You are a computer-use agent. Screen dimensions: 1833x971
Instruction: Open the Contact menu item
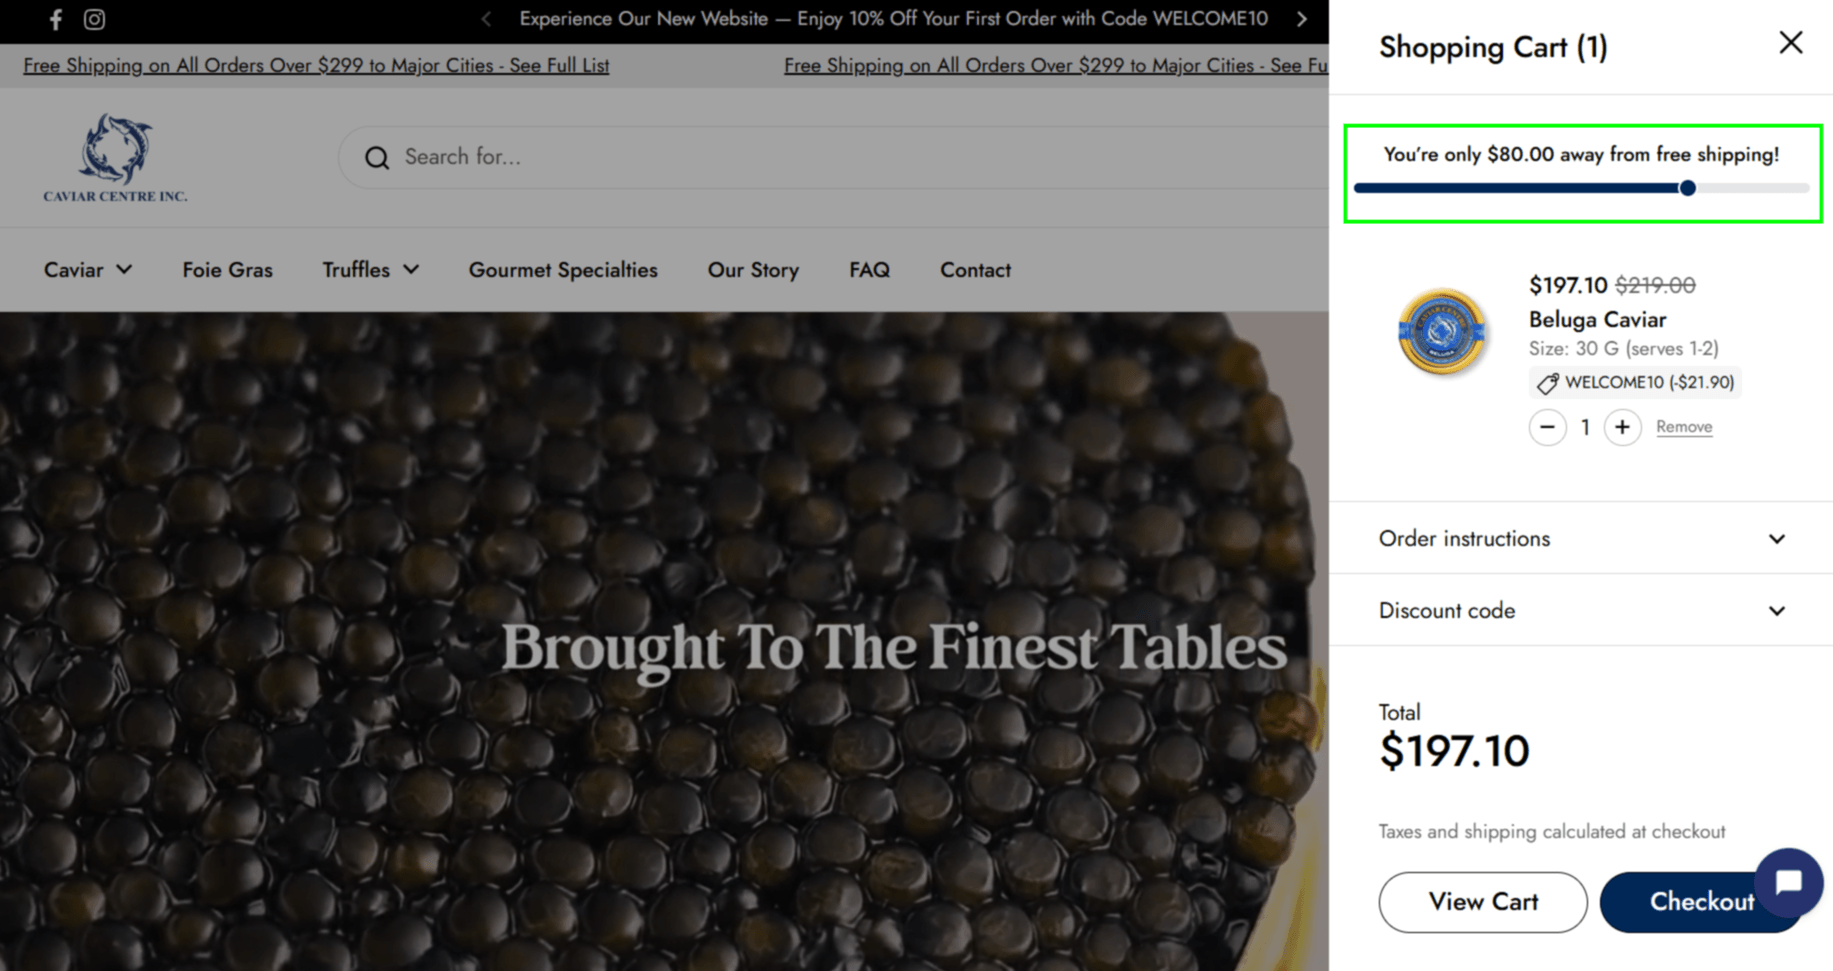(975, 270)
